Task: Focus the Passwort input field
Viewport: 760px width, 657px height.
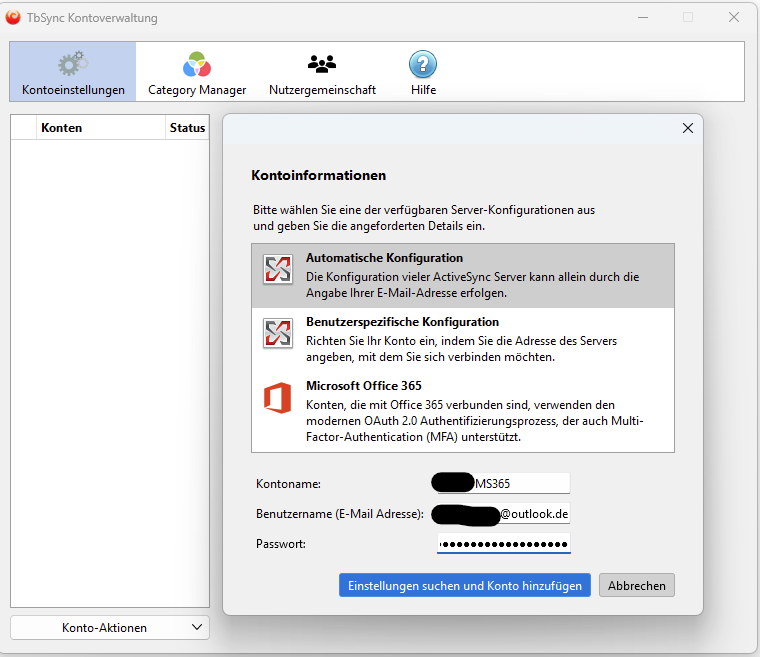Action: point(504,544)
